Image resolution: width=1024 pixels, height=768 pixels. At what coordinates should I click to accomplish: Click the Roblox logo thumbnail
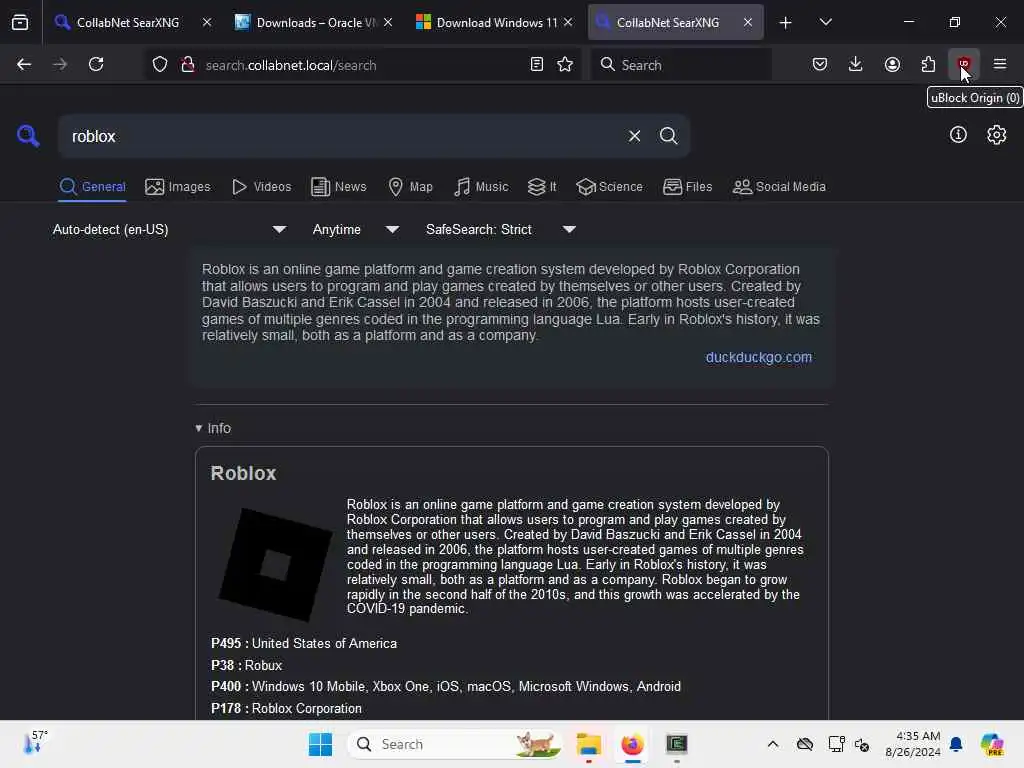tap(275, 564)
